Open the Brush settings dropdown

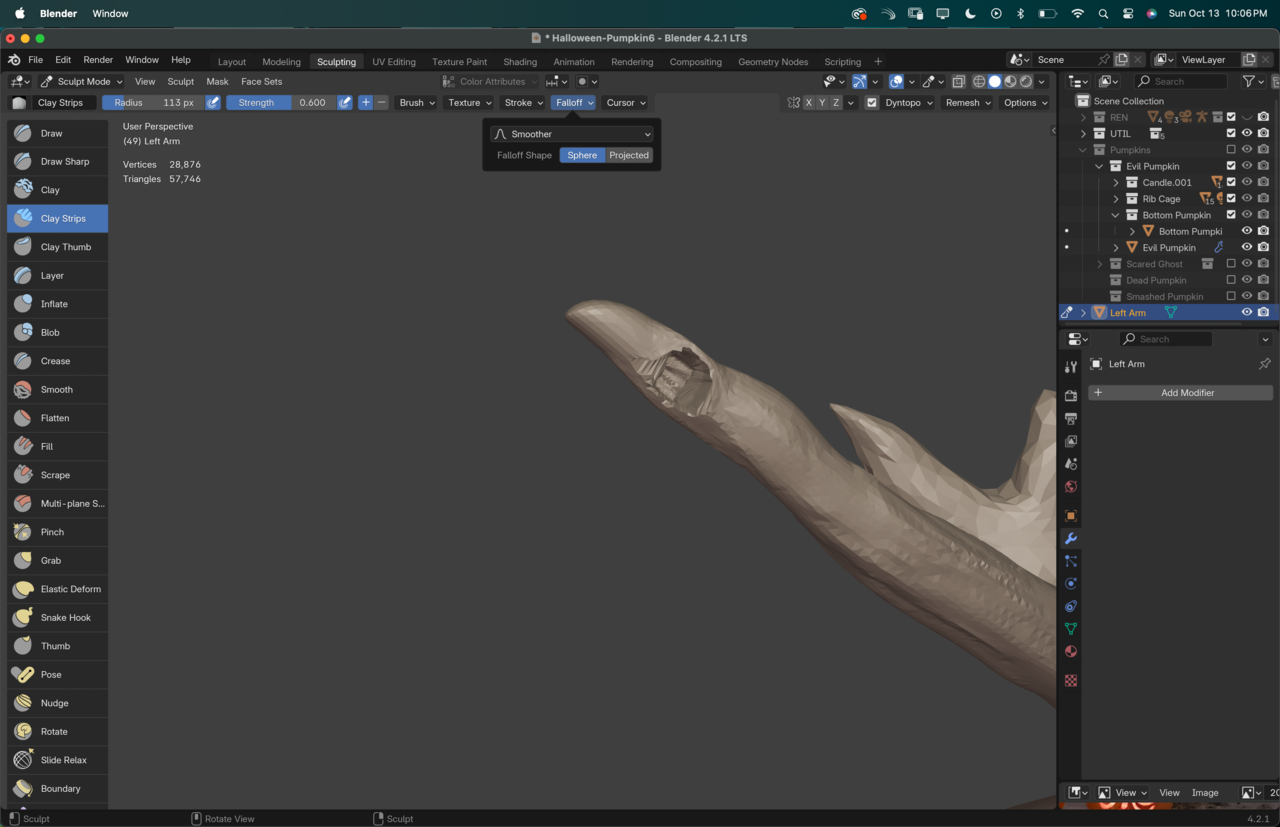point(417,102)
